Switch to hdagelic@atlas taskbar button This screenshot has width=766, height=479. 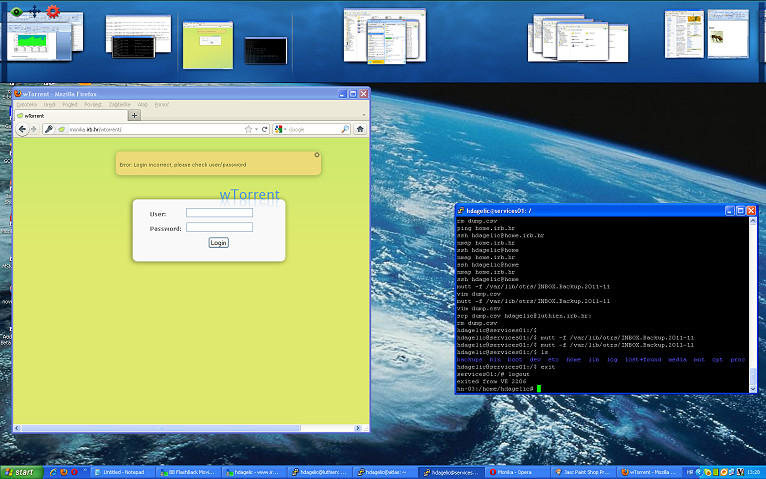pos(385,472)
